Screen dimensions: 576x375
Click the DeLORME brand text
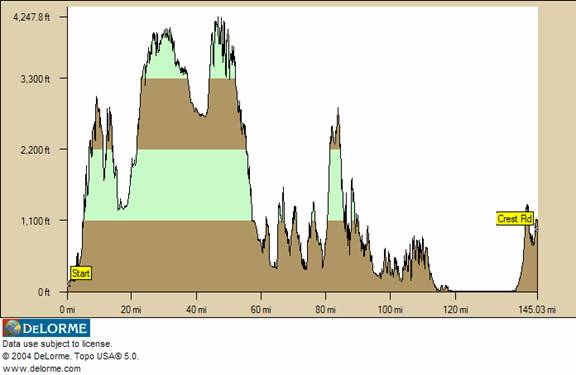55,328
